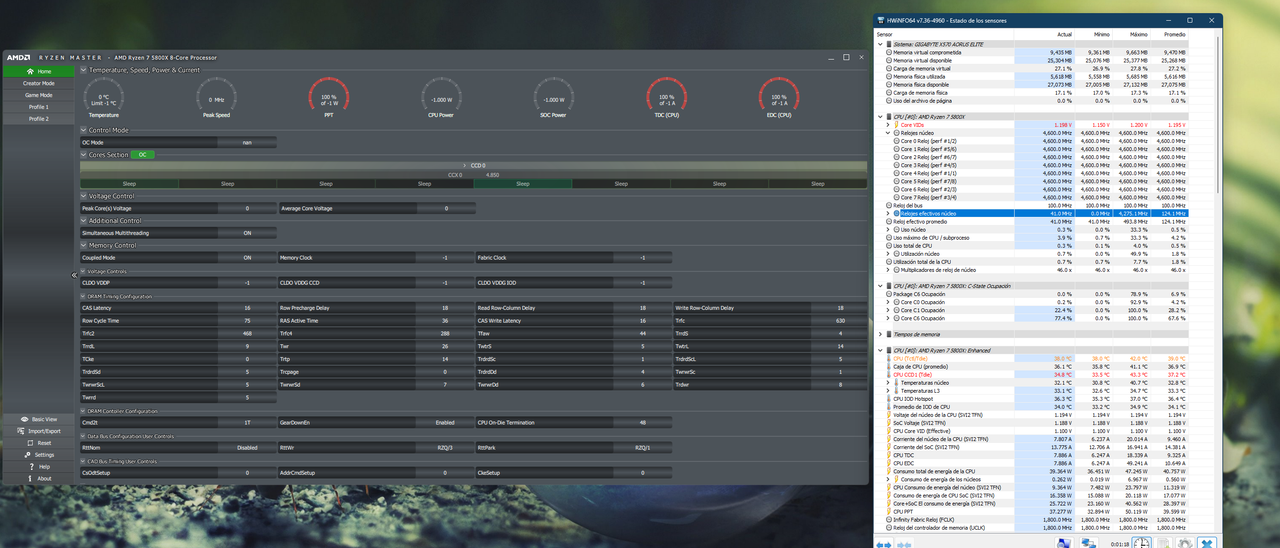Expand Core VIDs row in HWiNFO
This screenshot has width=1280, height=548.
click(x=888, y=125)
